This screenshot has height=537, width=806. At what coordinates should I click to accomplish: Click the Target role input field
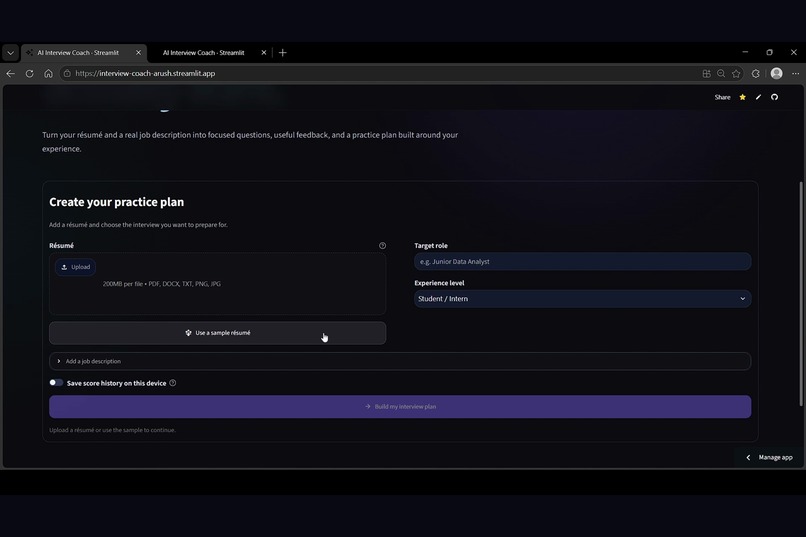click(582, 262)
